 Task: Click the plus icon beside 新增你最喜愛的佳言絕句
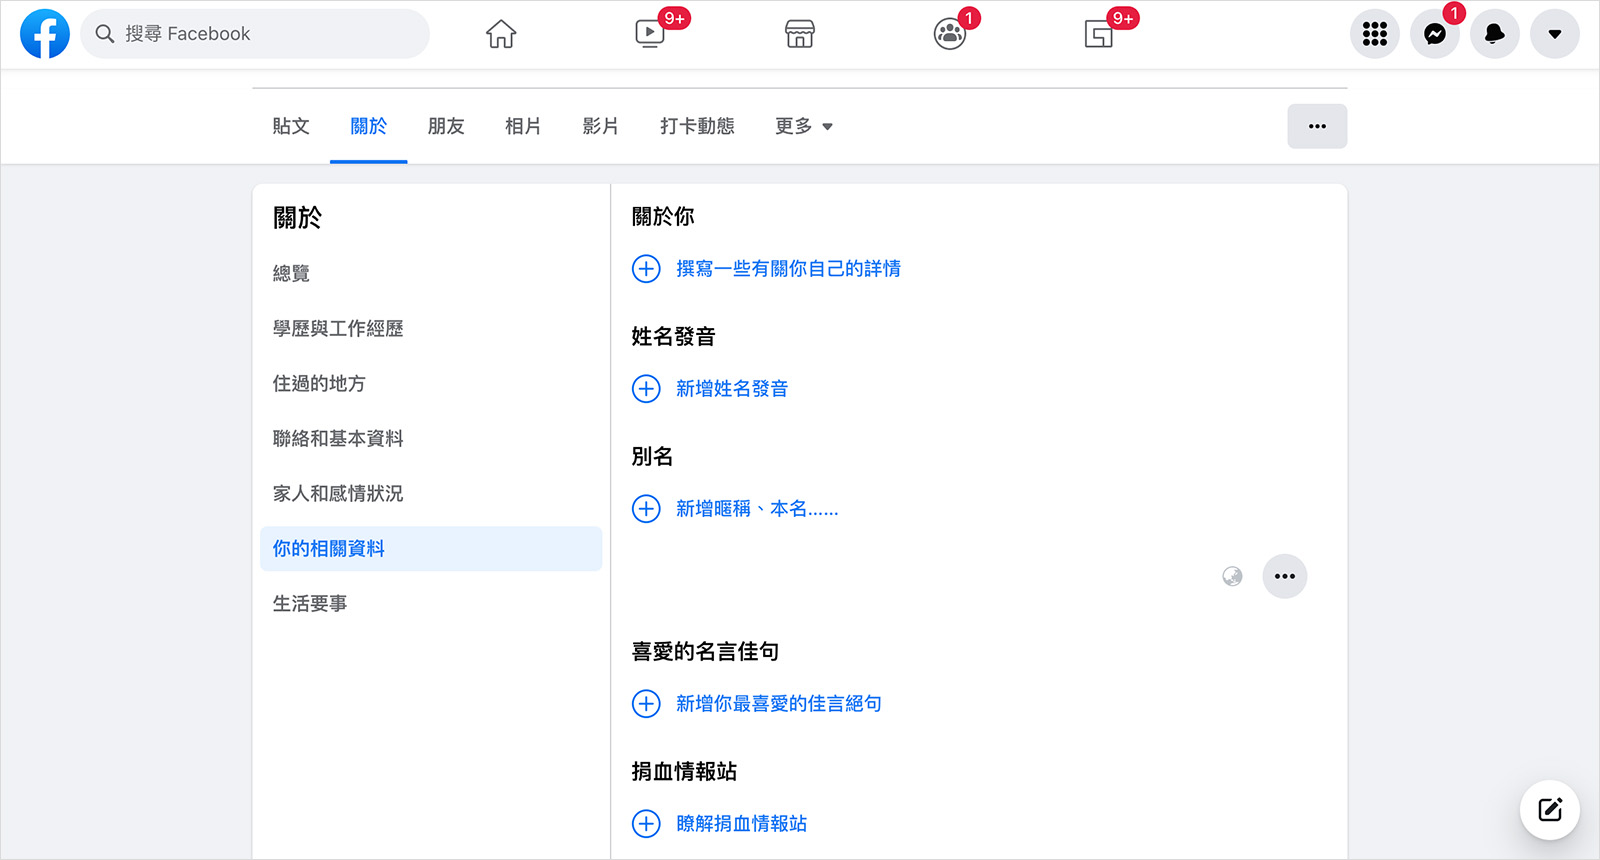click(646, 703)
